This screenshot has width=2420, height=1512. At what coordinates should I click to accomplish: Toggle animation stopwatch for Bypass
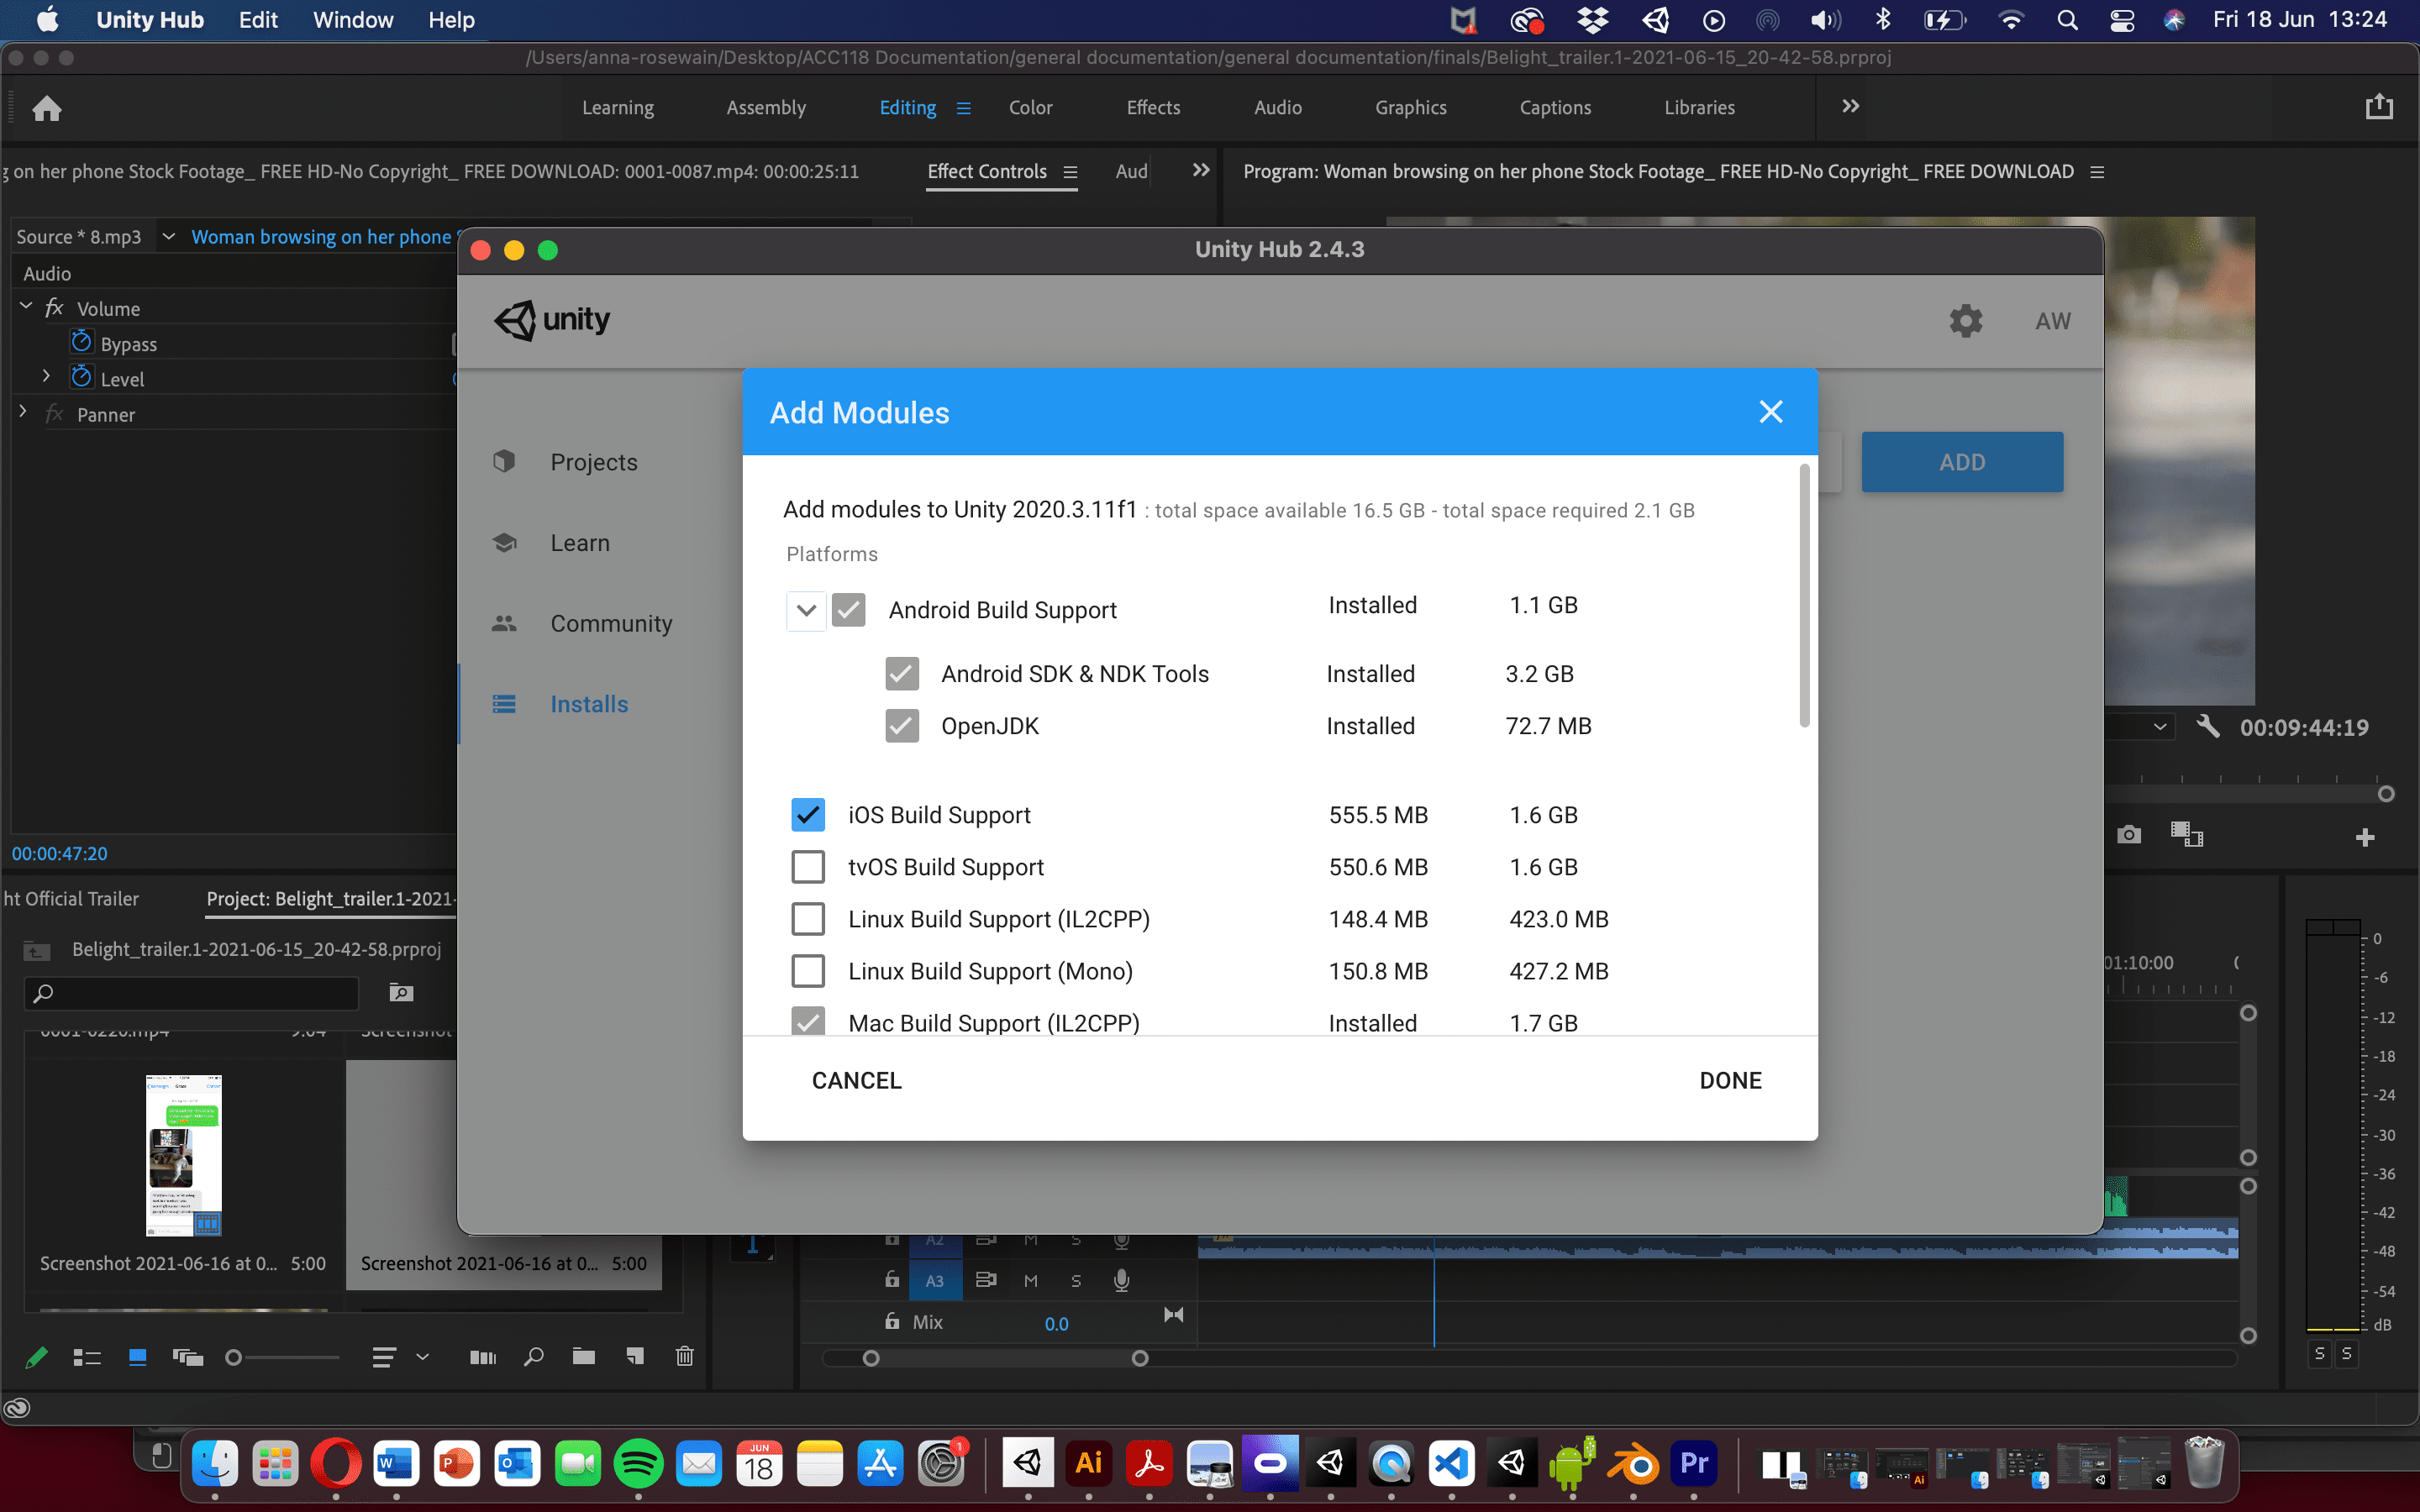[81, 341]
